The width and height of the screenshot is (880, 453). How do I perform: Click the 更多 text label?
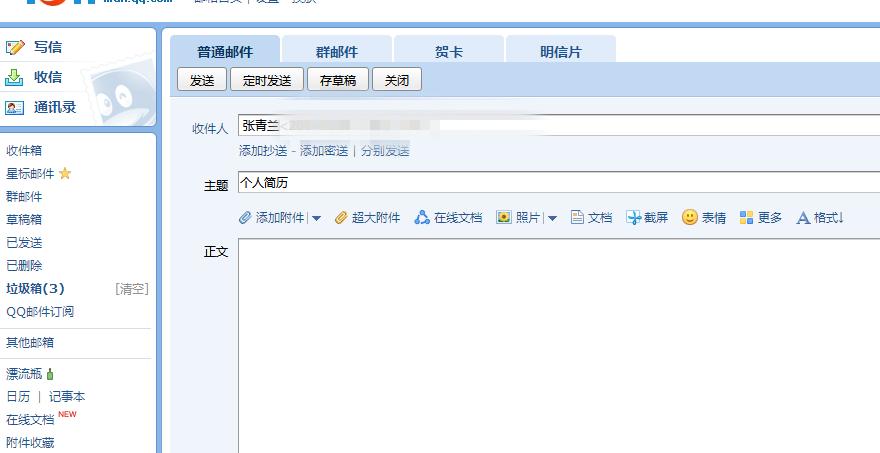[769, 218]
